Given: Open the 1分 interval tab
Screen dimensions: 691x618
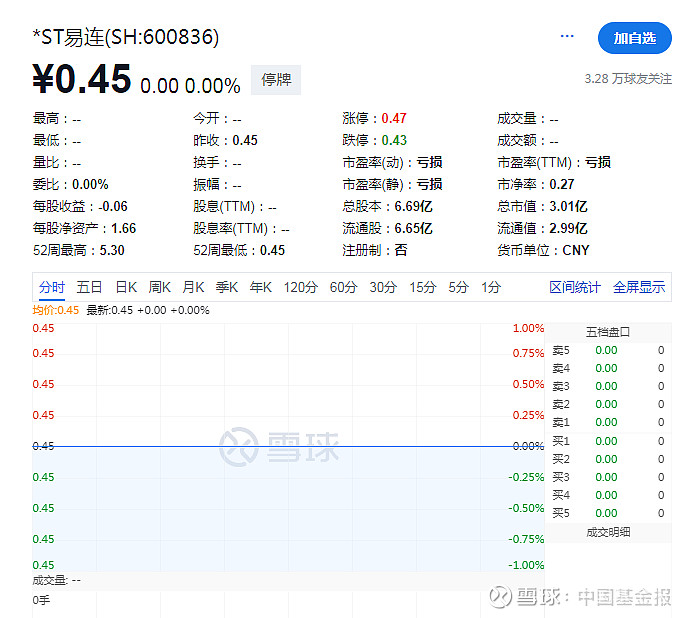Looking at the screenshot, I should click(490, 288).
